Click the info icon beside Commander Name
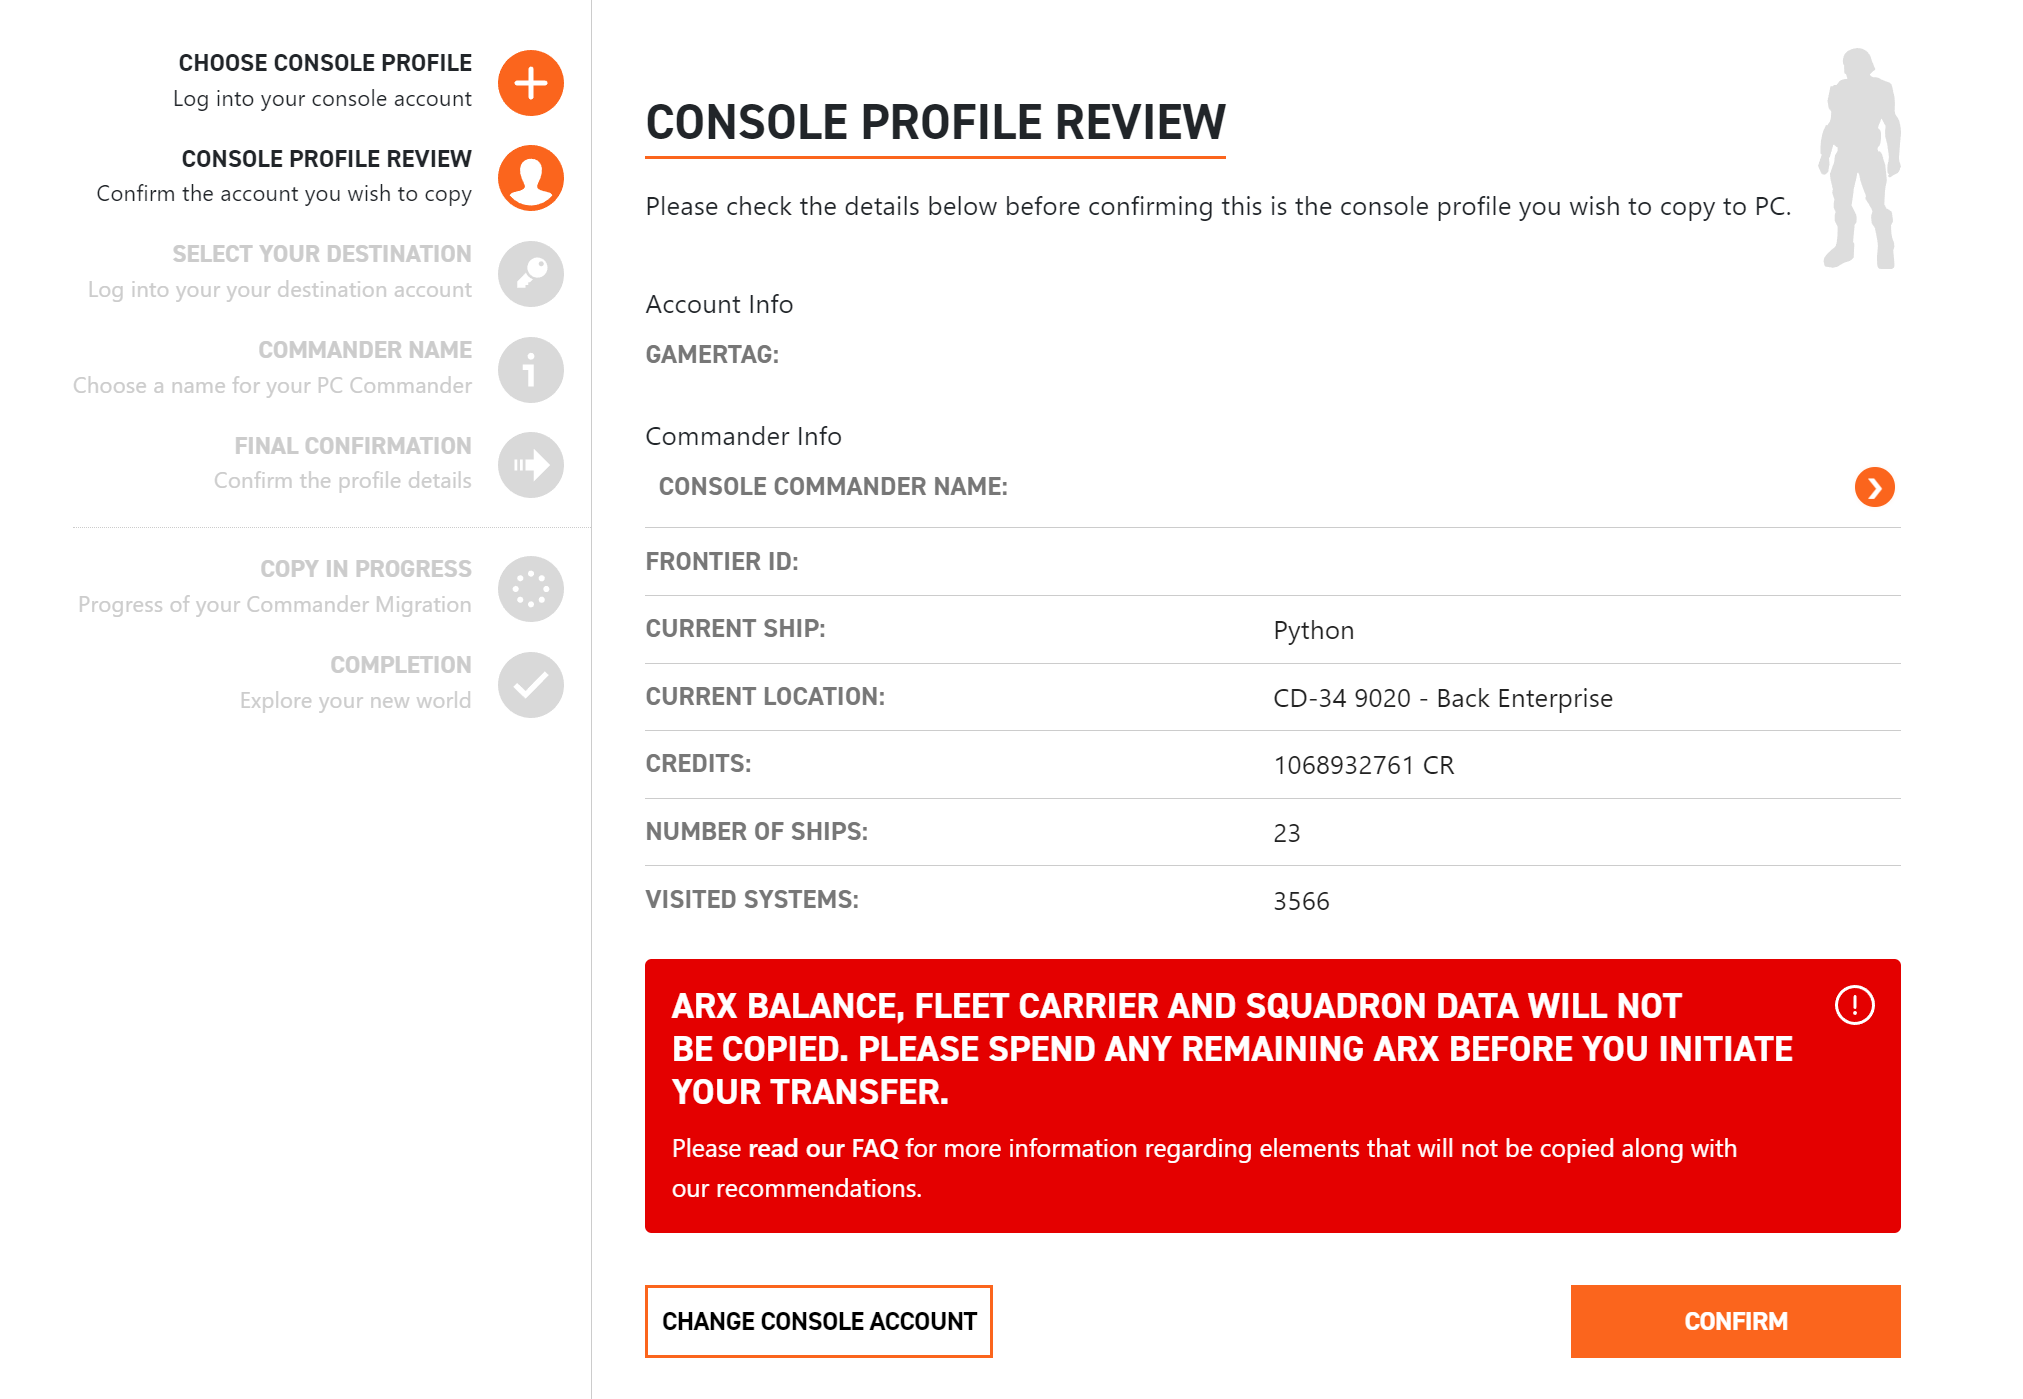This screenshot has width=2023, height=1399. point(531,370)
